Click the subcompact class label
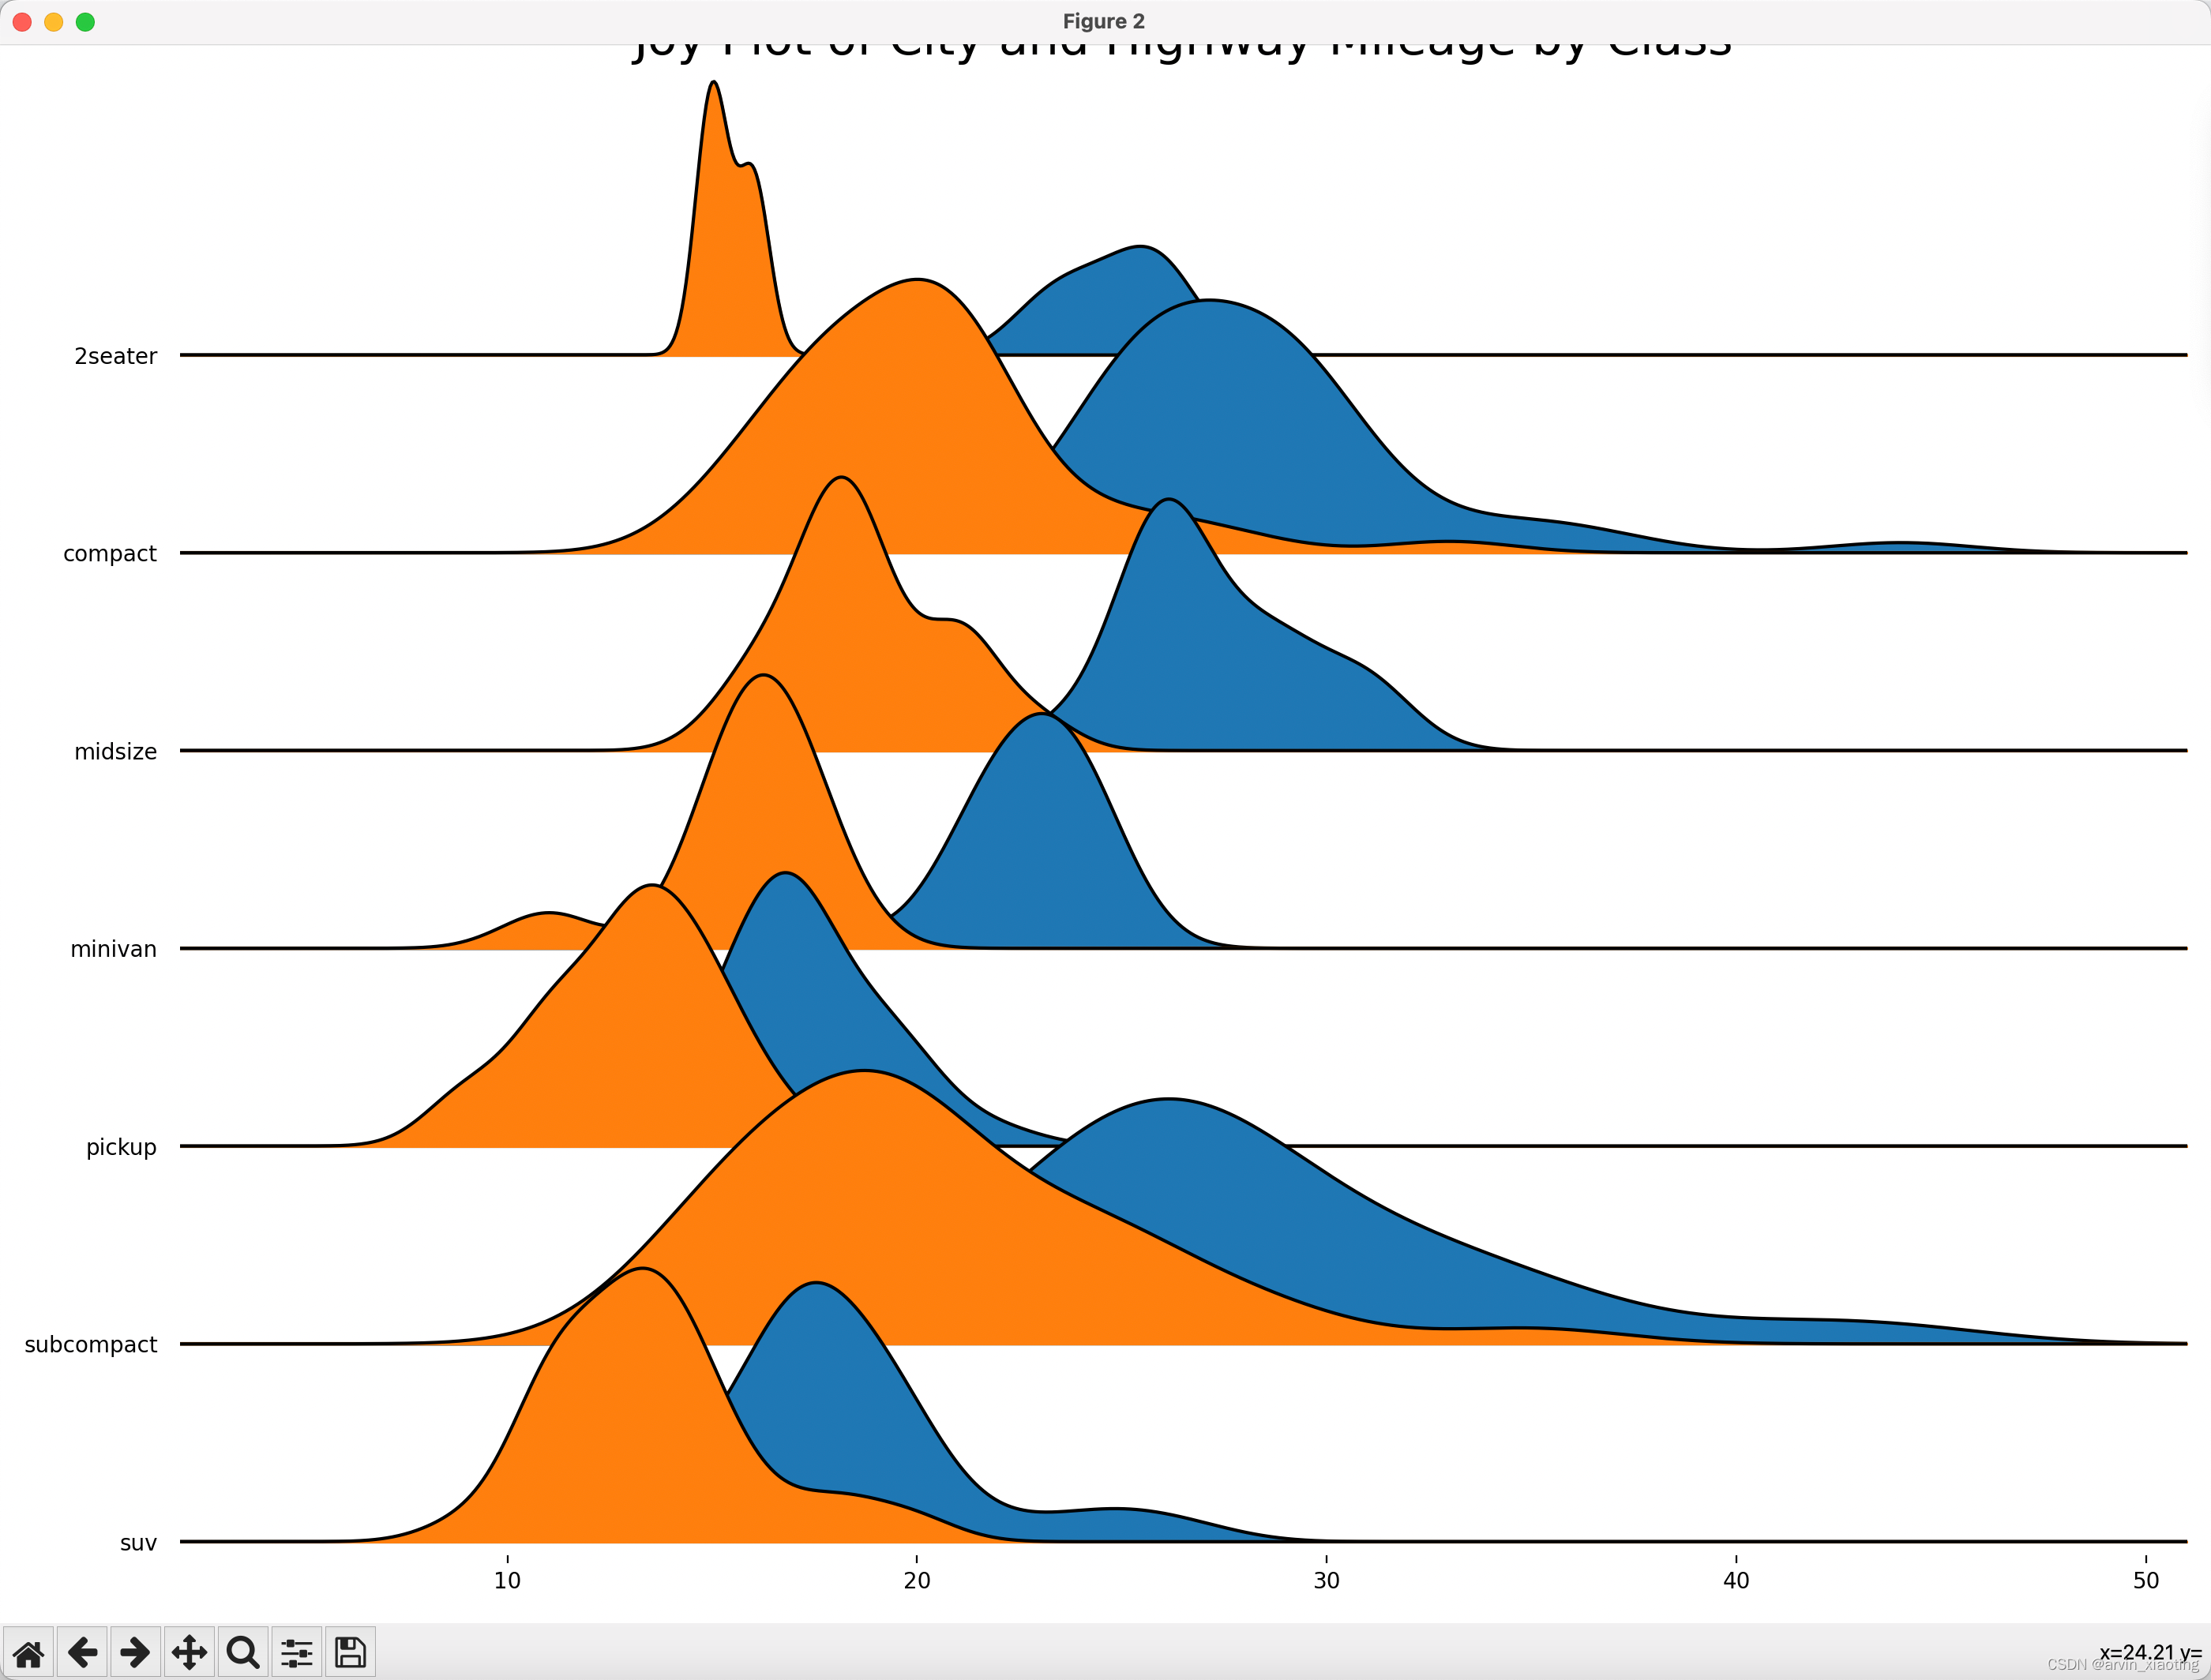This screenshot has height=1680, width=2211. coord(90,1345)
